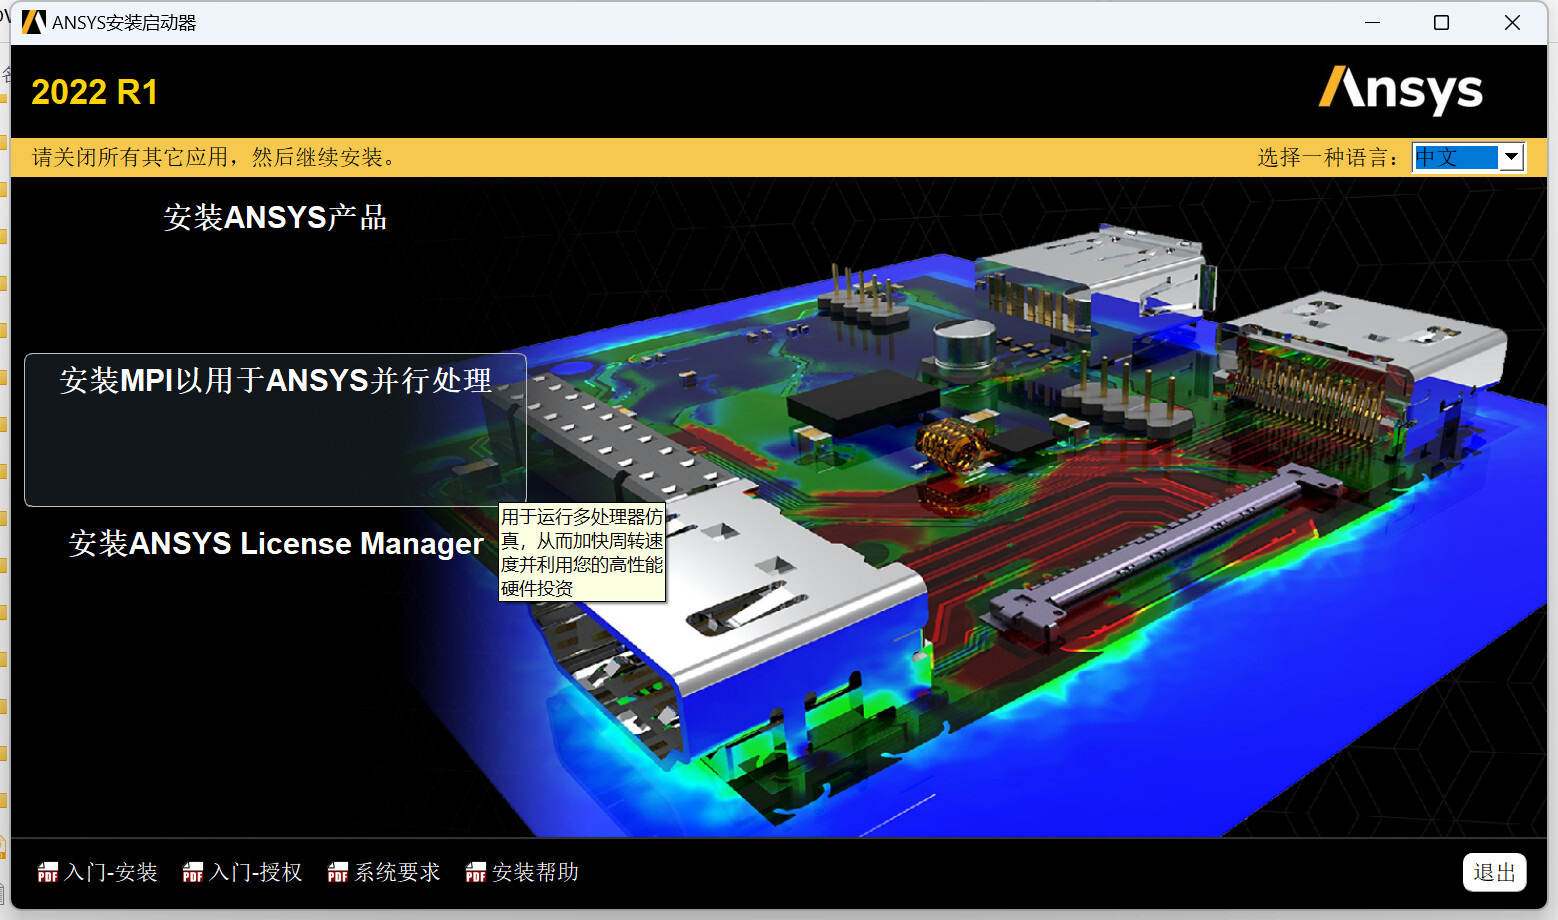This screenshot has width=1558, height=920.
Task: Open the 安装帮助 document link
Action: click(x=535, y=872)
